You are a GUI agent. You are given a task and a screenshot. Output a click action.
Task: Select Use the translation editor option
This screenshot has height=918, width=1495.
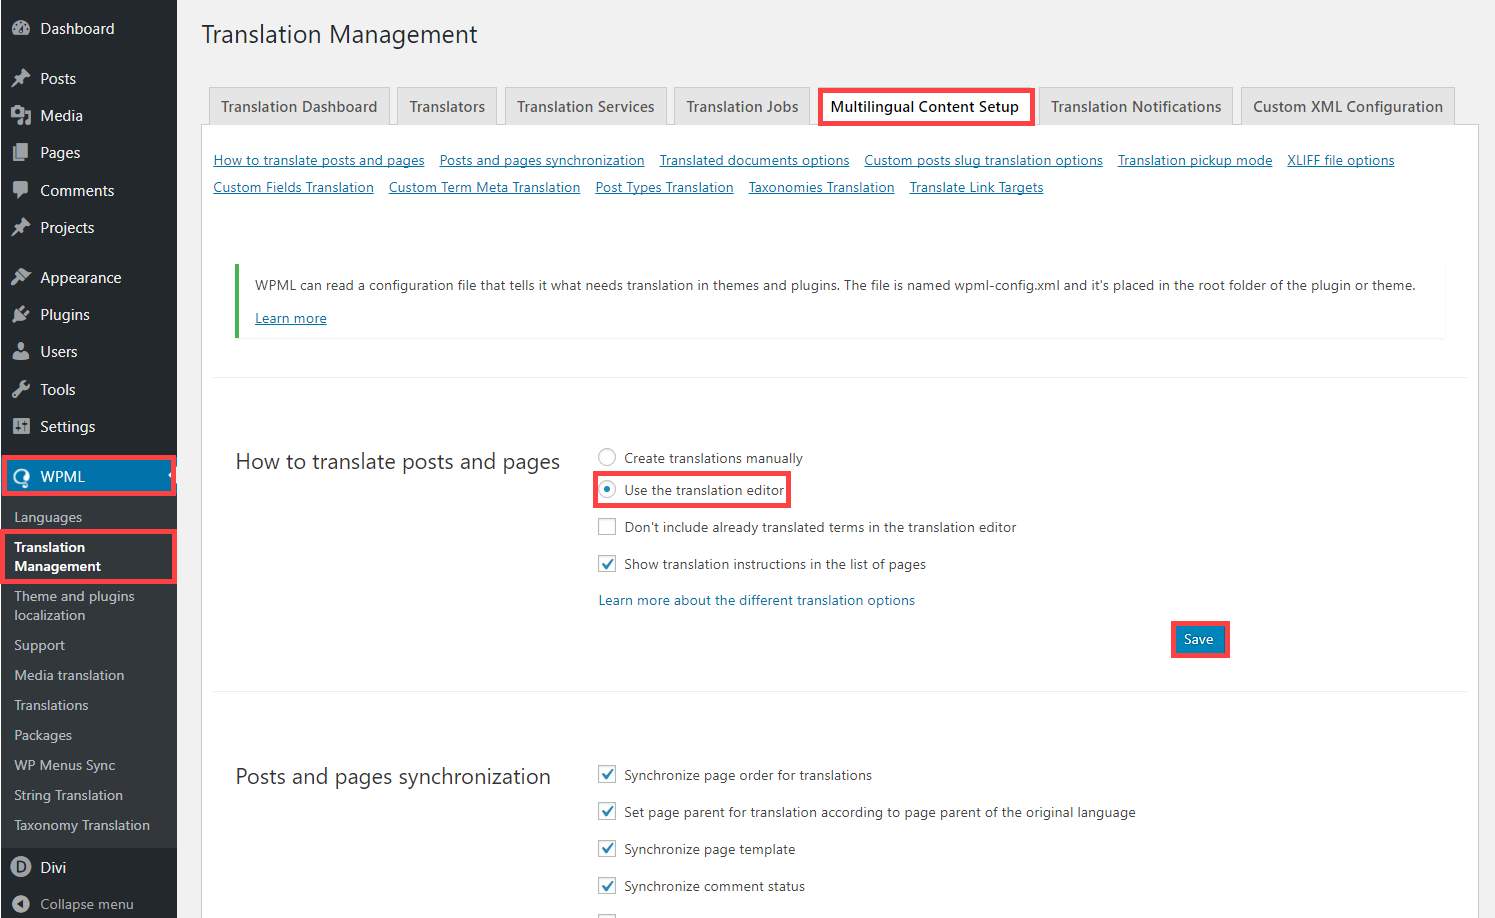click(x=607, y=490)
